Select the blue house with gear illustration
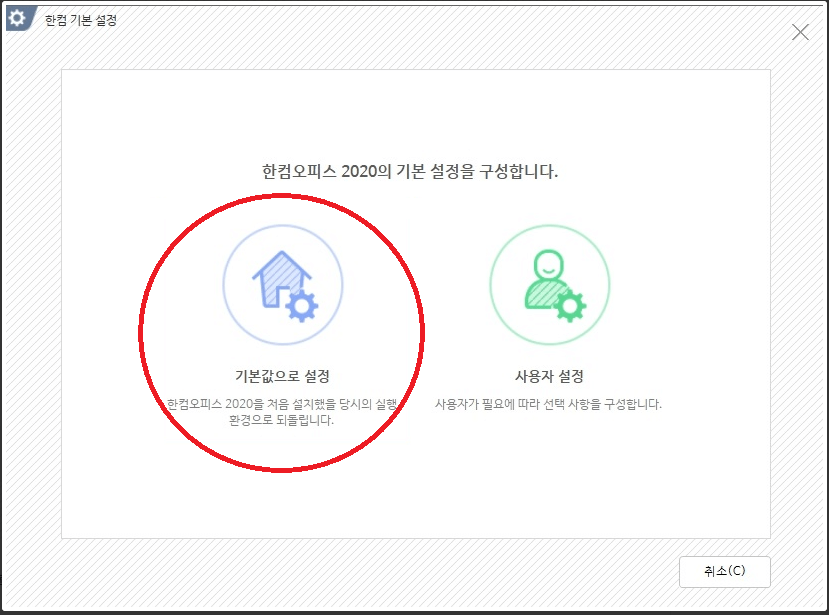 coord(283,283)
